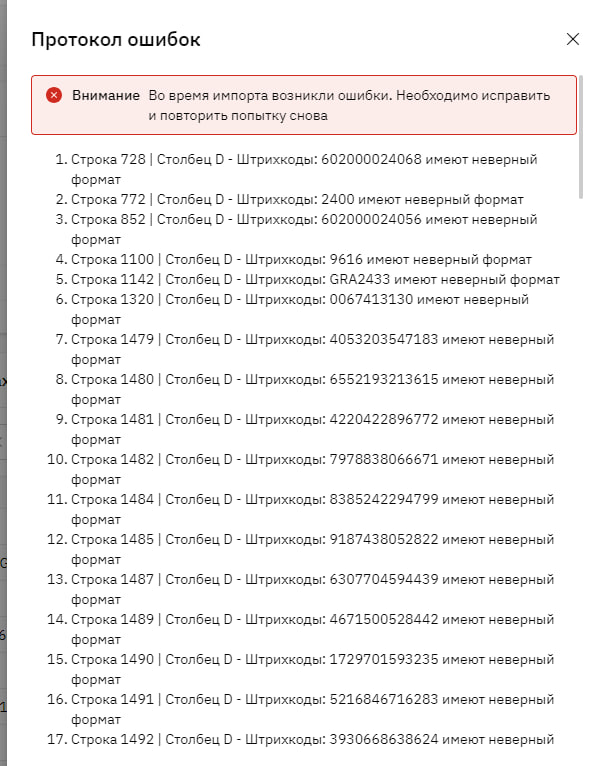Select the Строка 852 error entry
602x766 pixels.
click(x=303, y=229)
